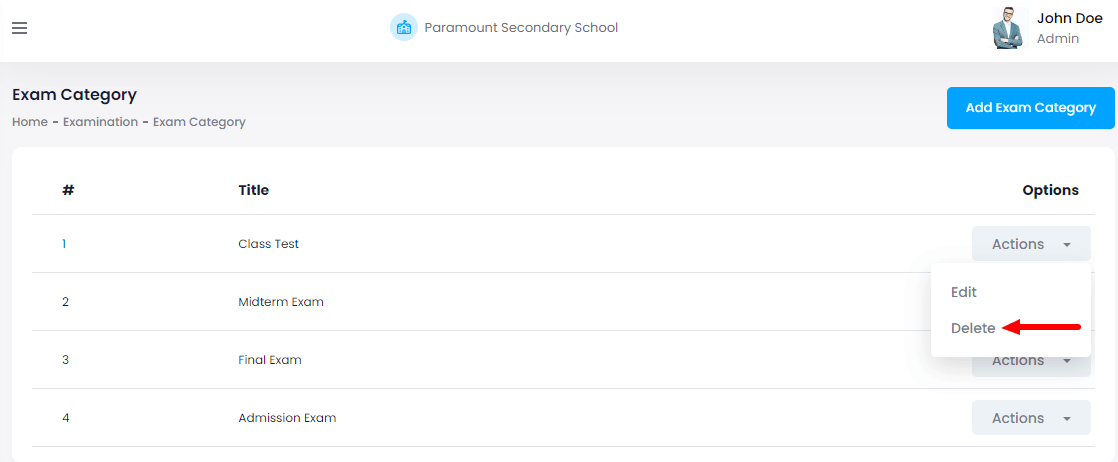Click the Examination breadcrumb link

(100, 122)
